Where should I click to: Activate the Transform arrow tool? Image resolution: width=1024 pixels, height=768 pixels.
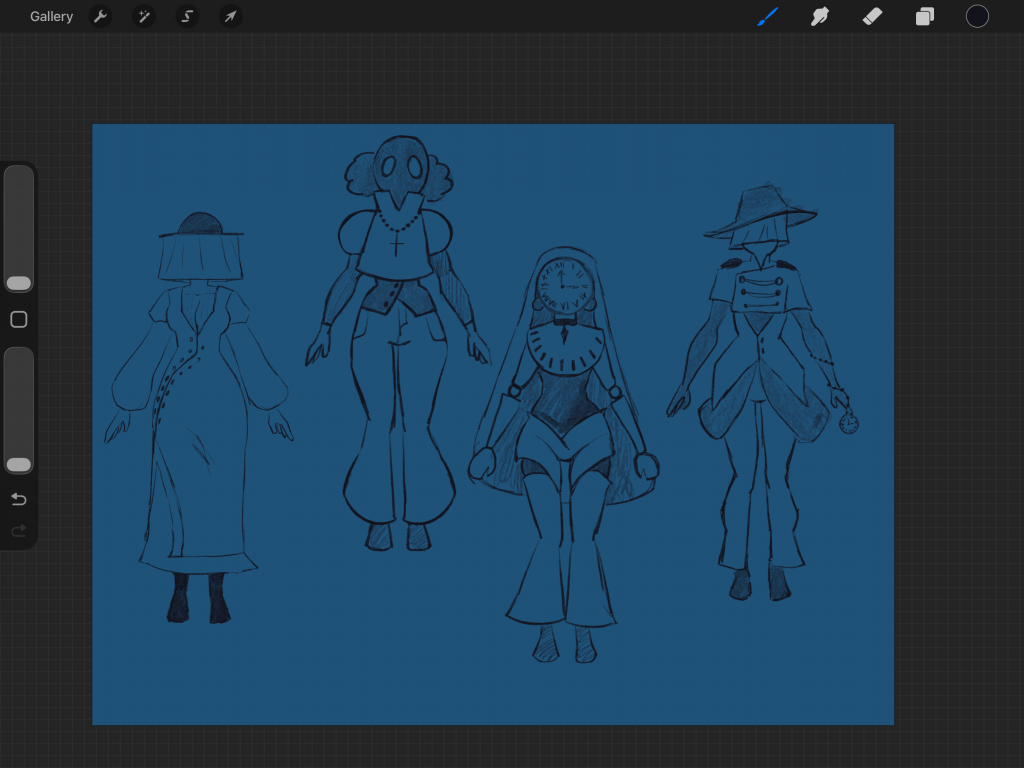point(230,17)
